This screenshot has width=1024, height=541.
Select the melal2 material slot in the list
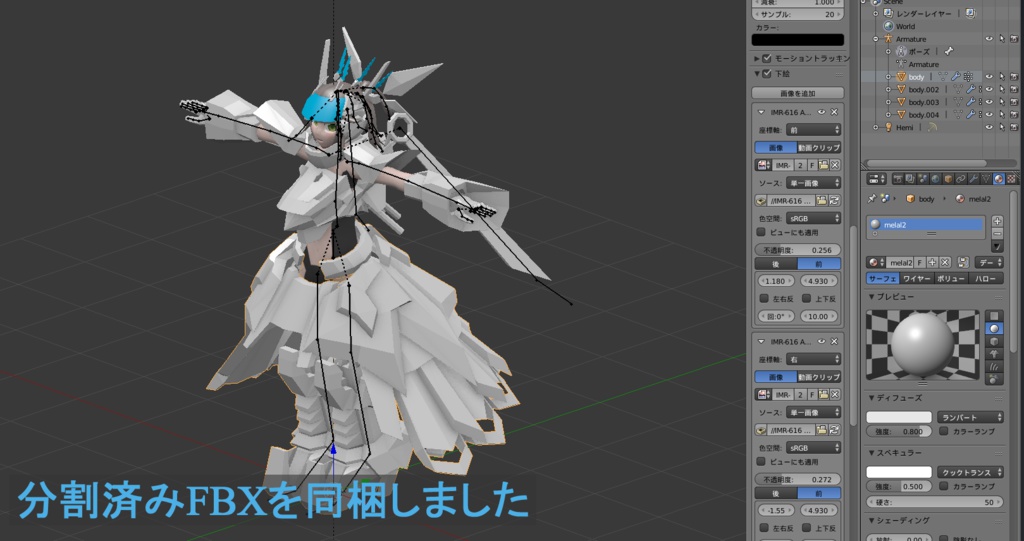point(925,224)
